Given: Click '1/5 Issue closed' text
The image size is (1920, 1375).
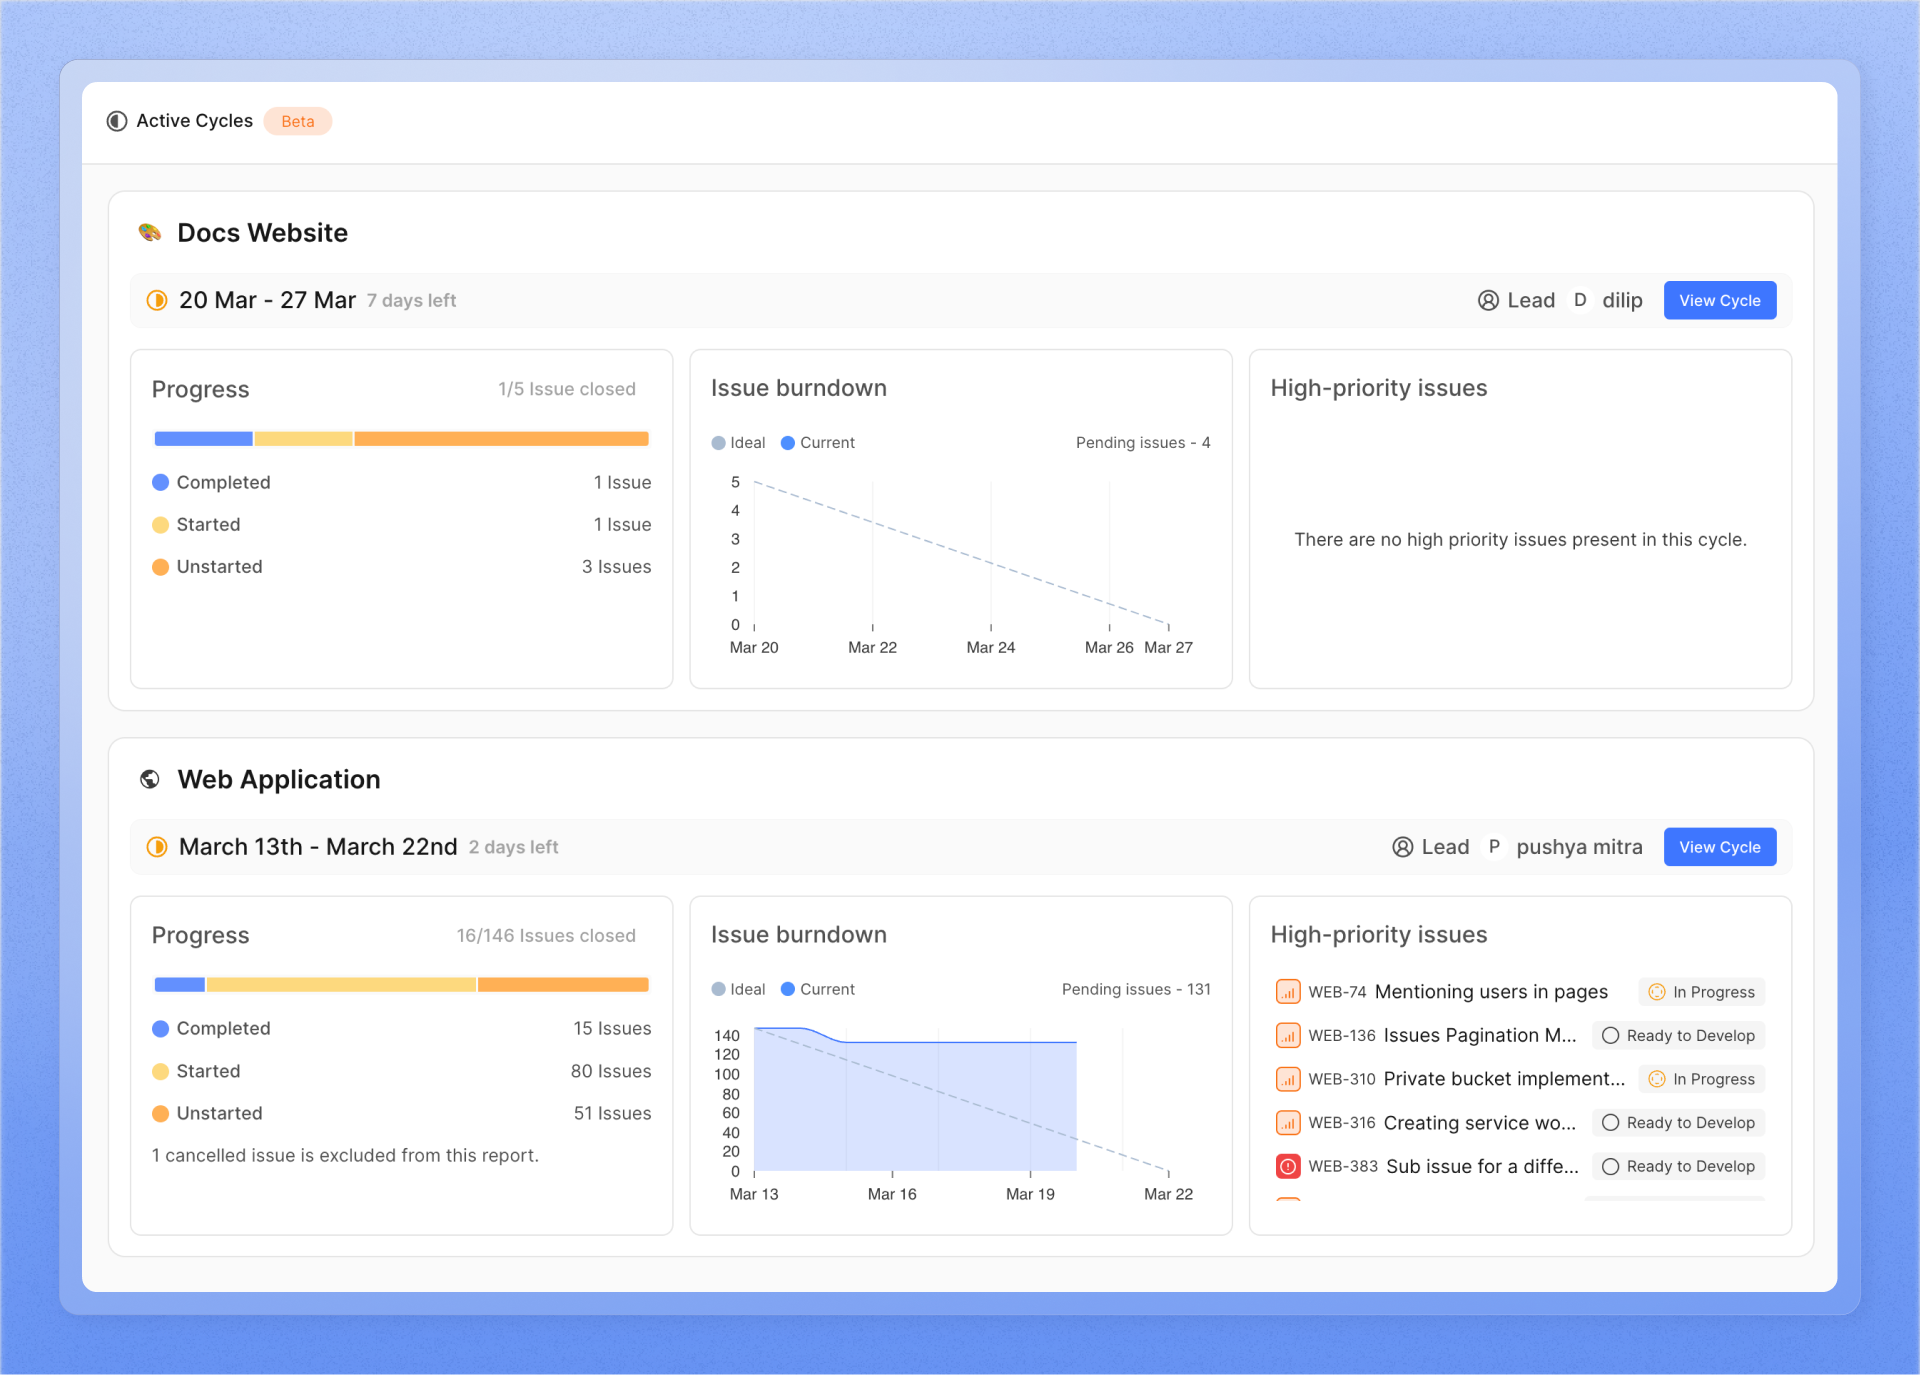Looking at the screenshot, I should pyautogui.click(x=567, y=389).
